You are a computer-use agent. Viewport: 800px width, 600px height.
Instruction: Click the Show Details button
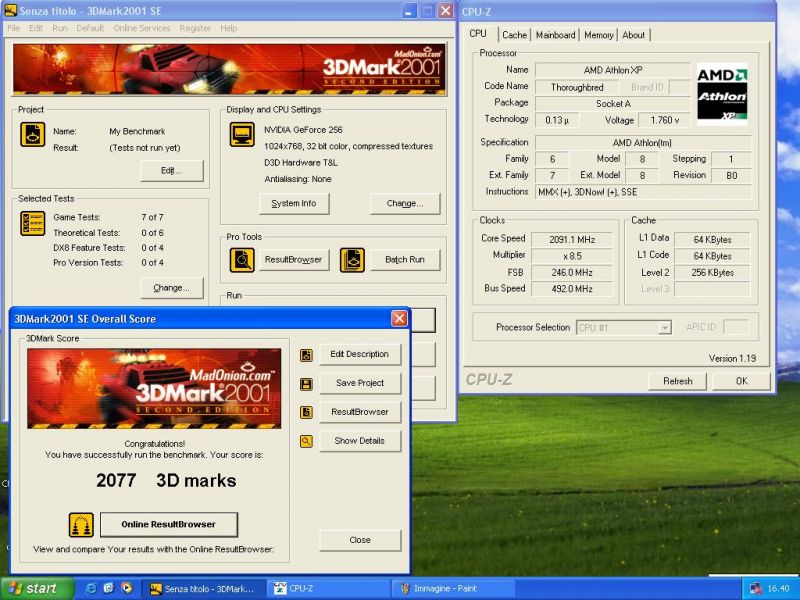pos(360,441)
